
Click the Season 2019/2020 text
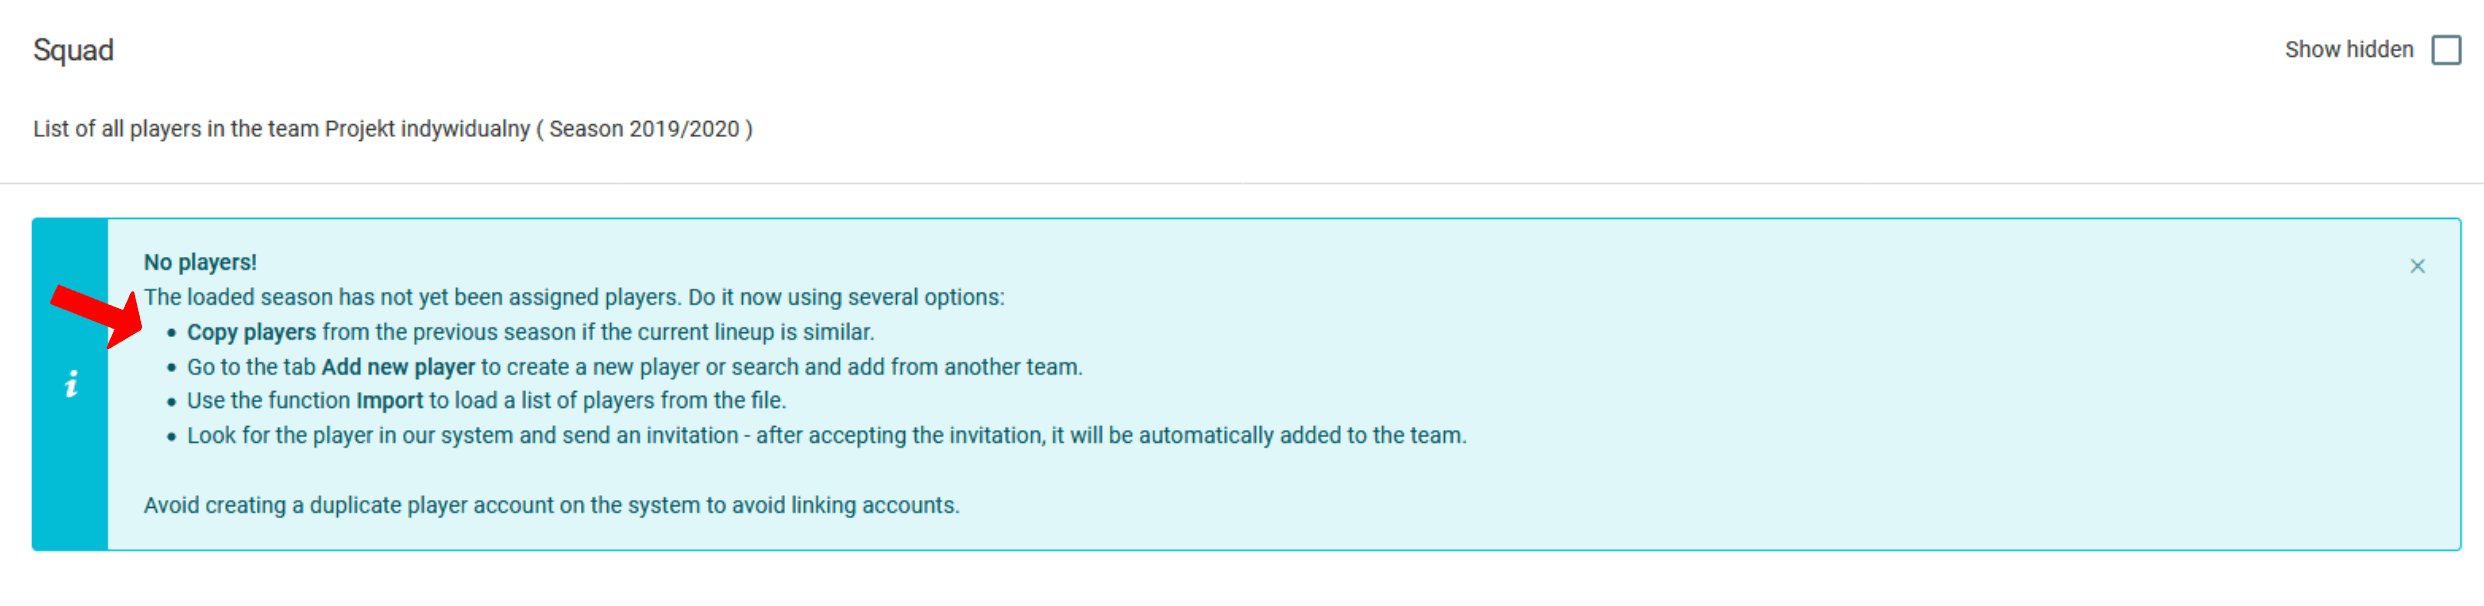(x=644, y=129)
